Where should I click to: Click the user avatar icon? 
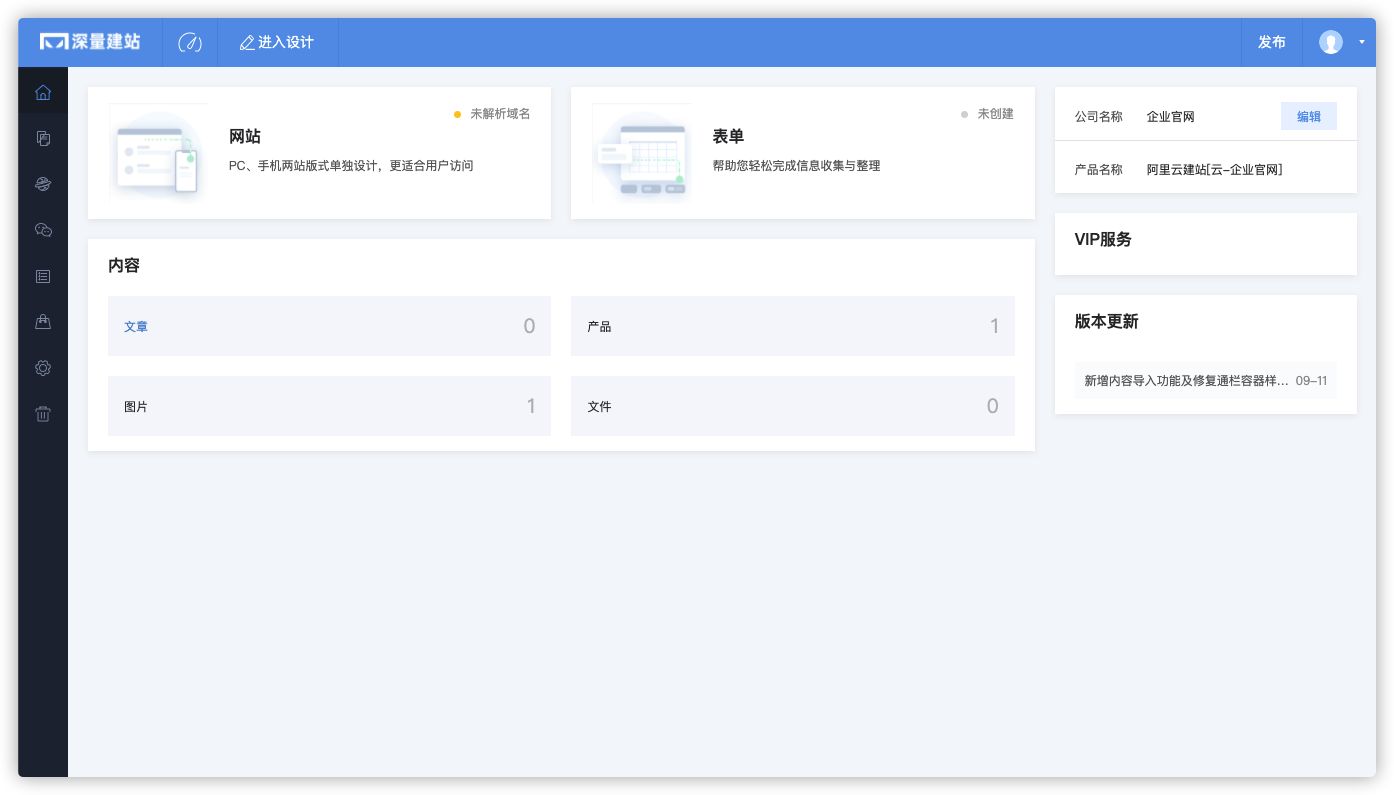pos(1330,42)
